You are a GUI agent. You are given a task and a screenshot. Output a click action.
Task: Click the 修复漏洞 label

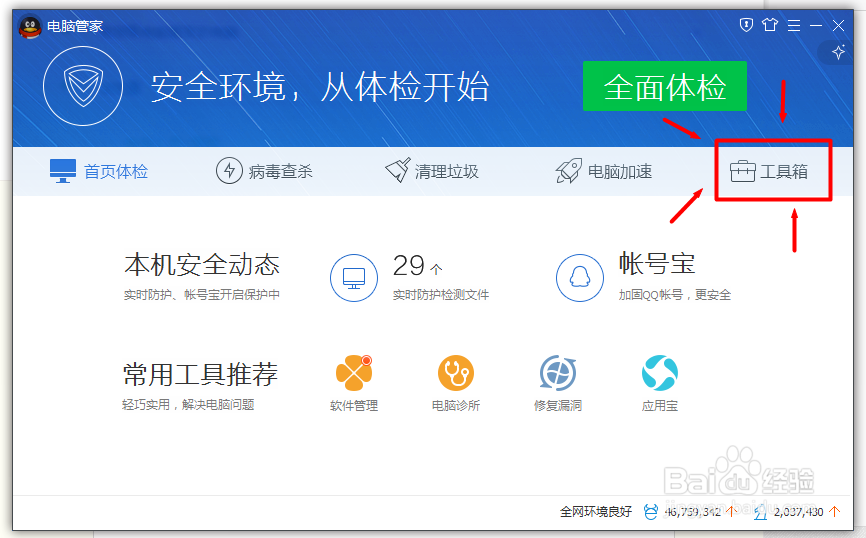coord(558,405)
